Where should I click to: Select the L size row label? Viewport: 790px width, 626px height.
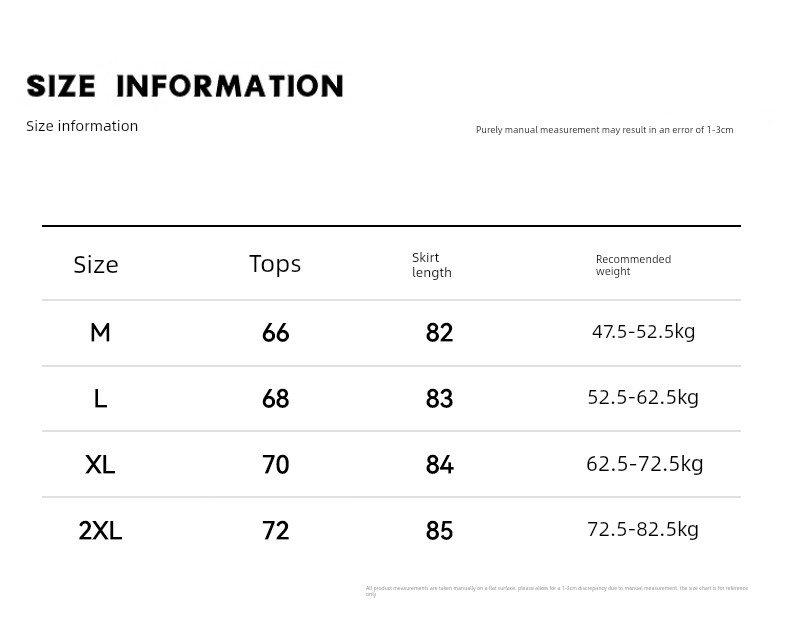click(100, 399)
